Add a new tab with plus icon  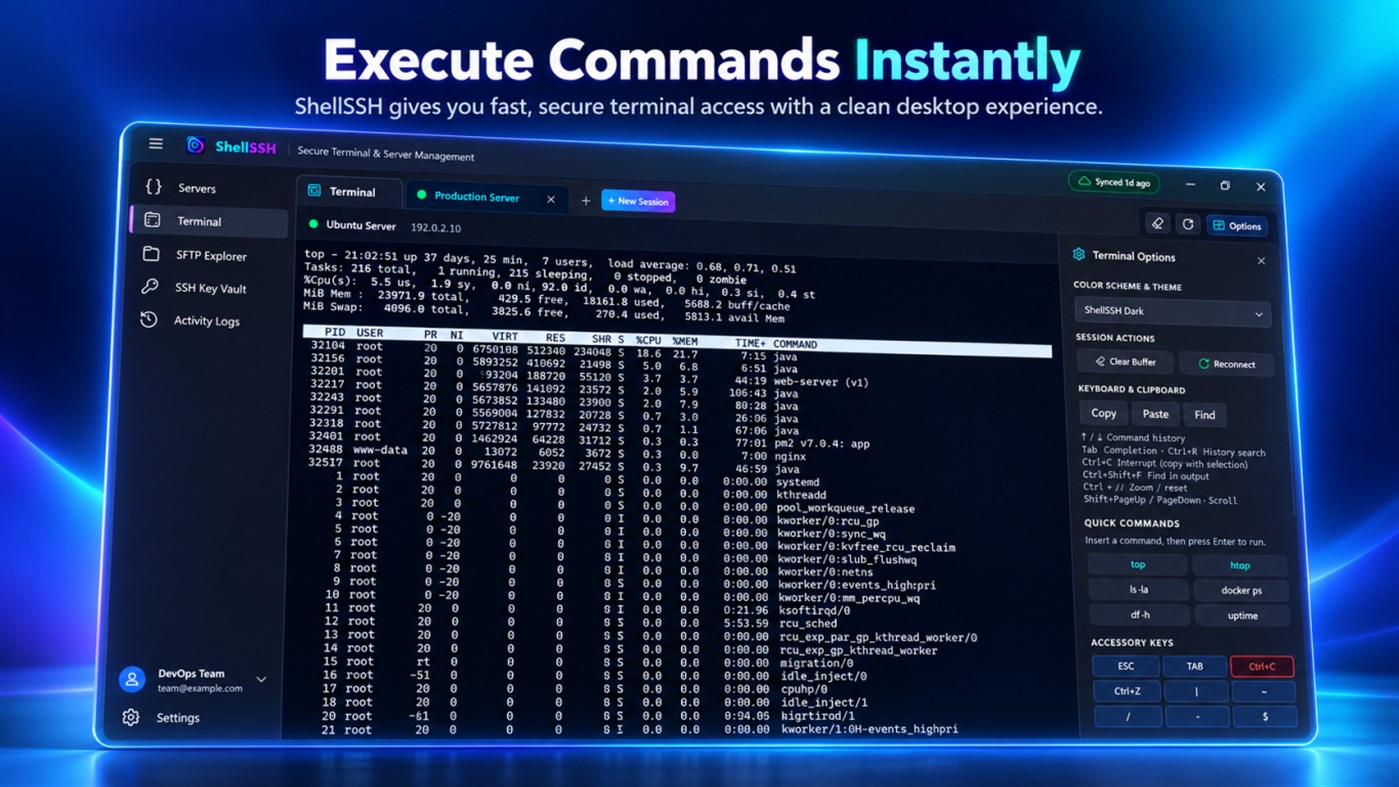click(x=586, y=201)
